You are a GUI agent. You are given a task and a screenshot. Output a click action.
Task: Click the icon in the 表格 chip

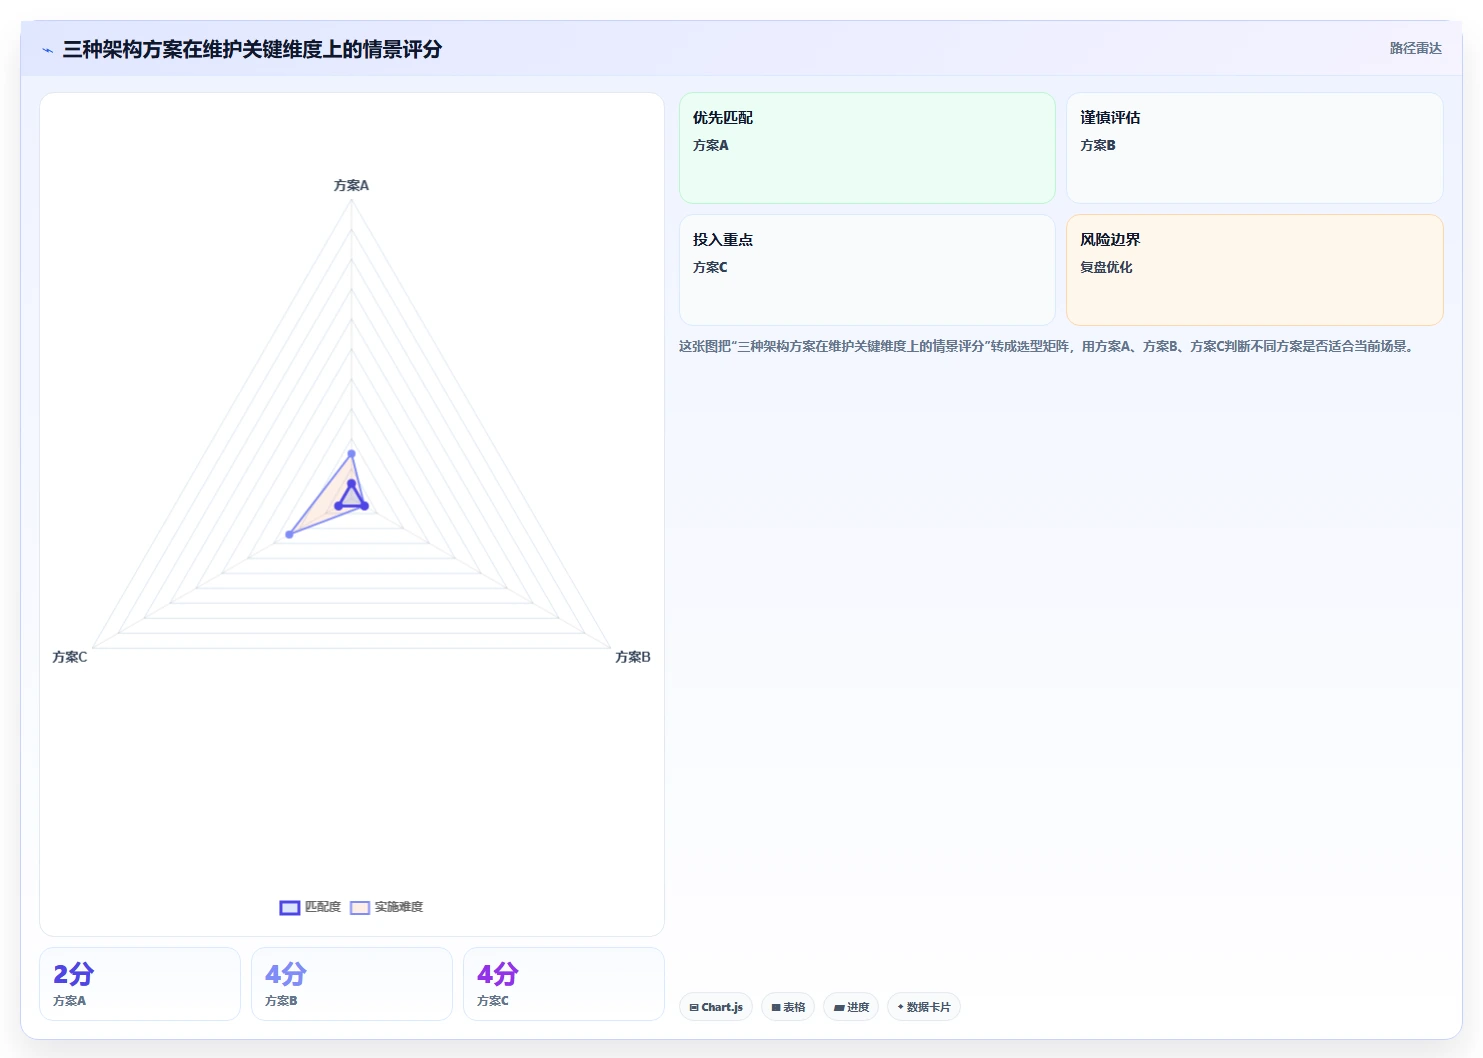[x=776, y=1007]
